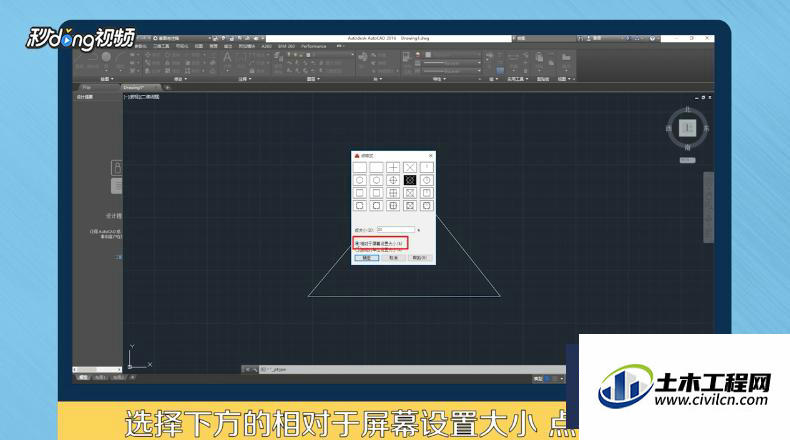This screenshot has height=440, width=790.
Task: Open the Performance ribbon tab
Action: click(x=314, y=46)
